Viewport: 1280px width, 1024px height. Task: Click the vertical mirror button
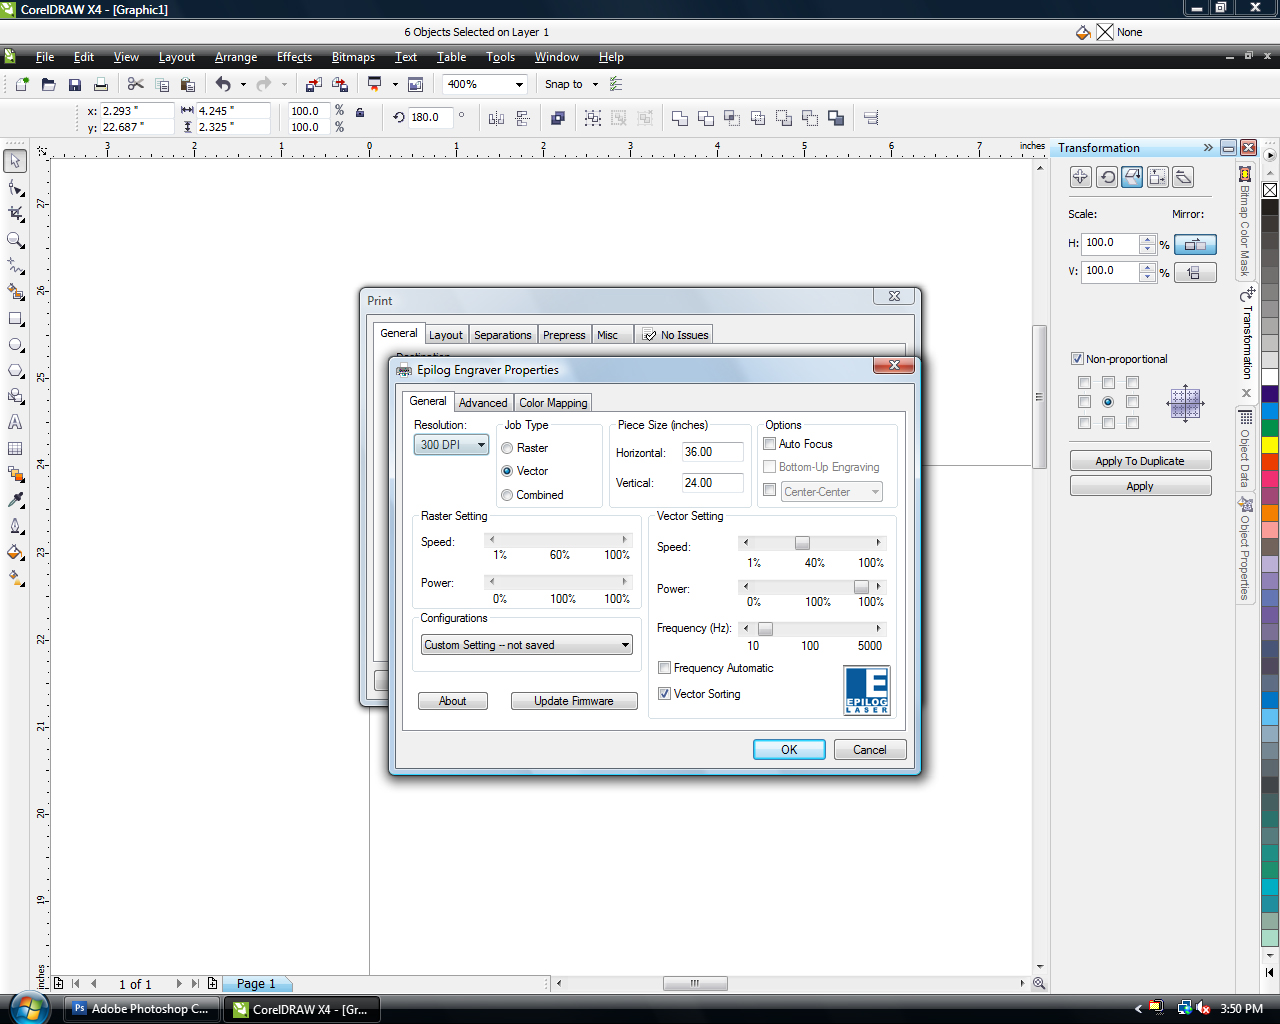coord(1195,272)
